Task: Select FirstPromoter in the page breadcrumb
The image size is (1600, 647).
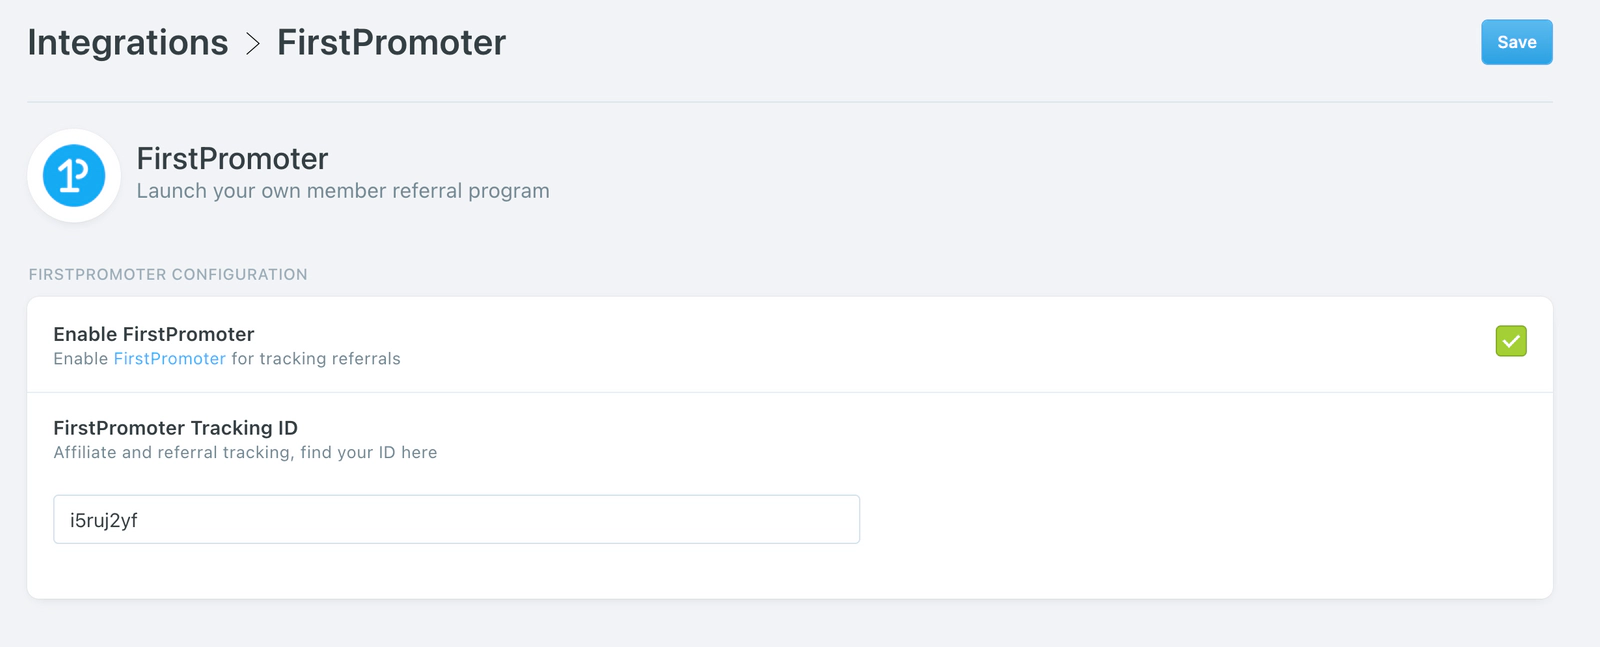Action: 391,42
